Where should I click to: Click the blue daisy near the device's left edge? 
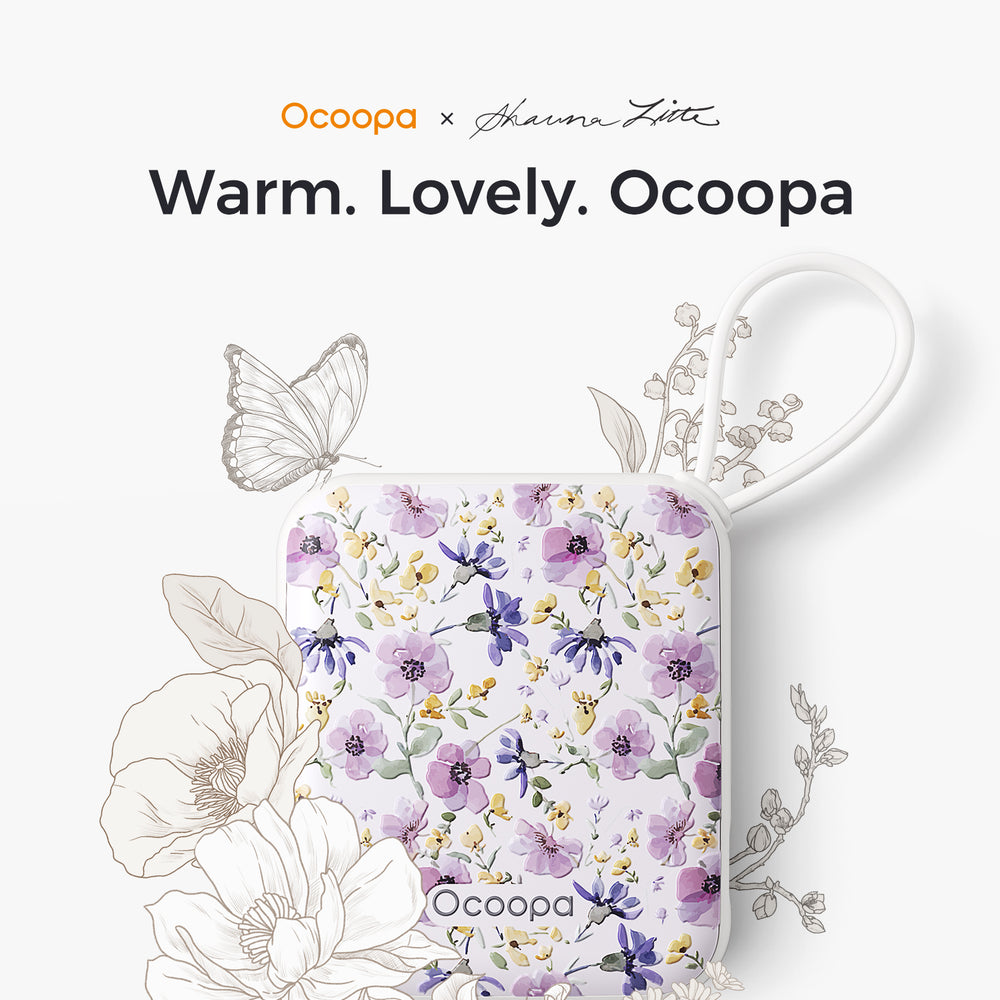[x=327, y=645]
